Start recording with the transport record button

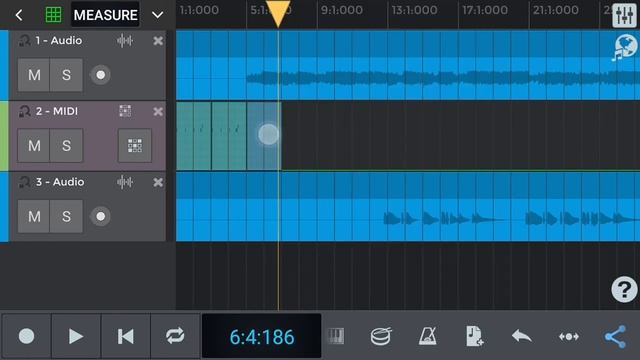tap(27, 336)
